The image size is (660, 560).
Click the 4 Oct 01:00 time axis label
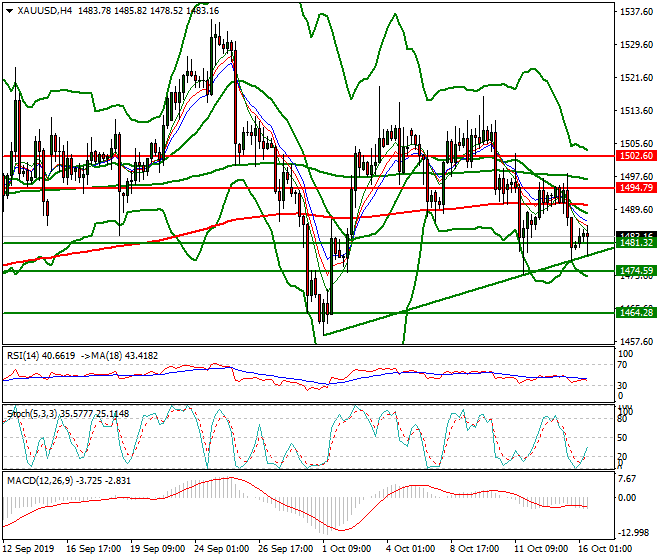click(x=411, y=549)
